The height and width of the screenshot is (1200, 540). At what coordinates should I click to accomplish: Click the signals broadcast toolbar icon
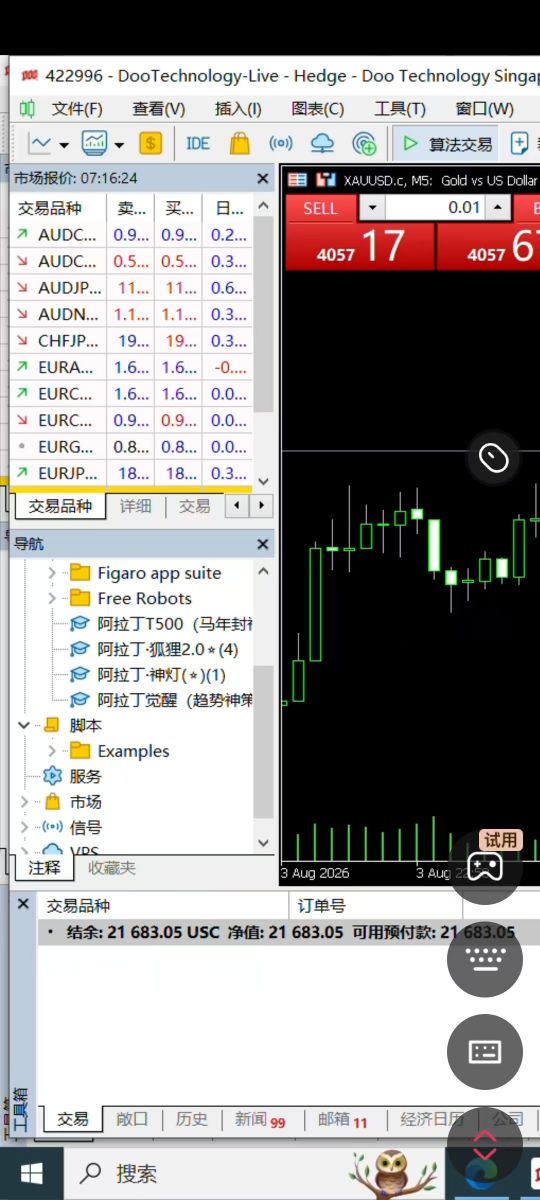pyautogui.click(x=281, y=143)
